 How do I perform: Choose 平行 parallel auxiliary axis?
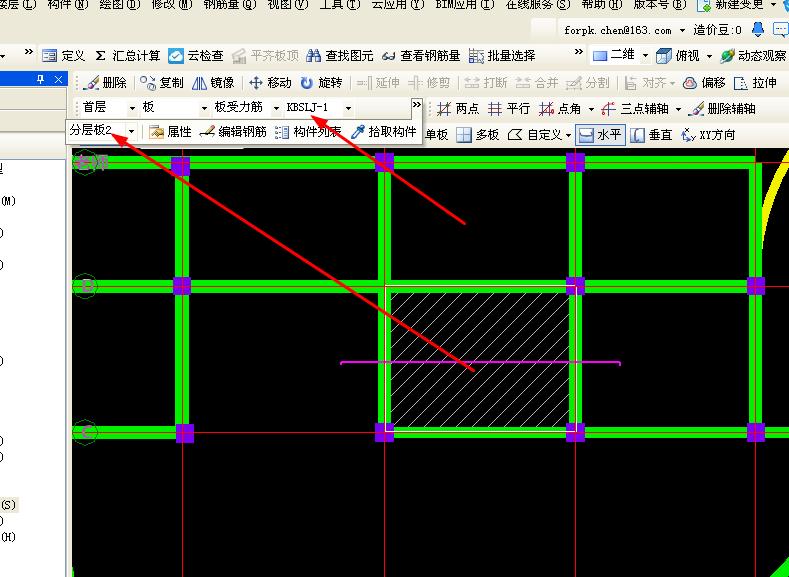coord(509,109)
